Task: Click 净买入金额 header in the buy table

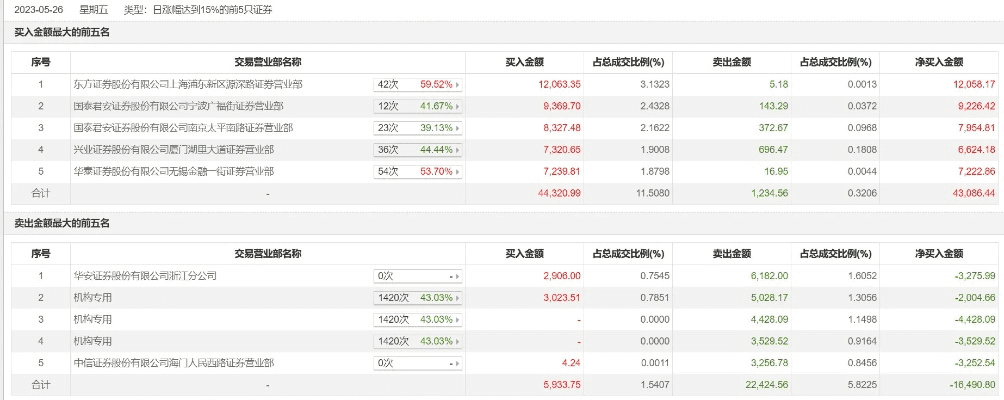Action: point(939,62)
